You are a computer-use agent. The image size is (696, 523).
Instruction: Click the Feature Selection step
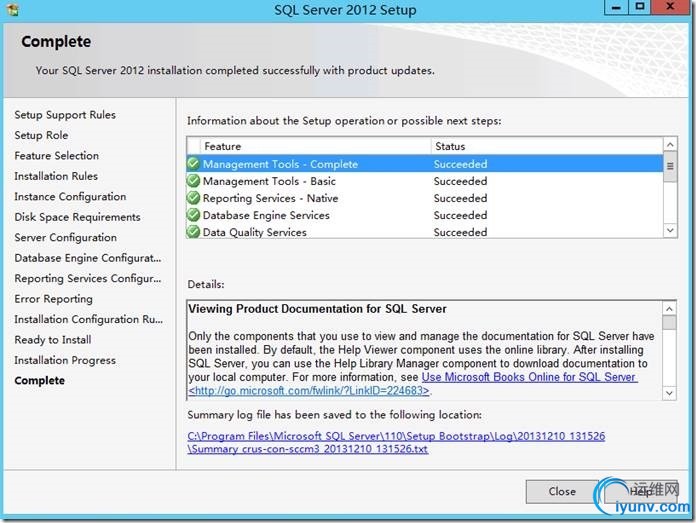(x=56, y=155)
